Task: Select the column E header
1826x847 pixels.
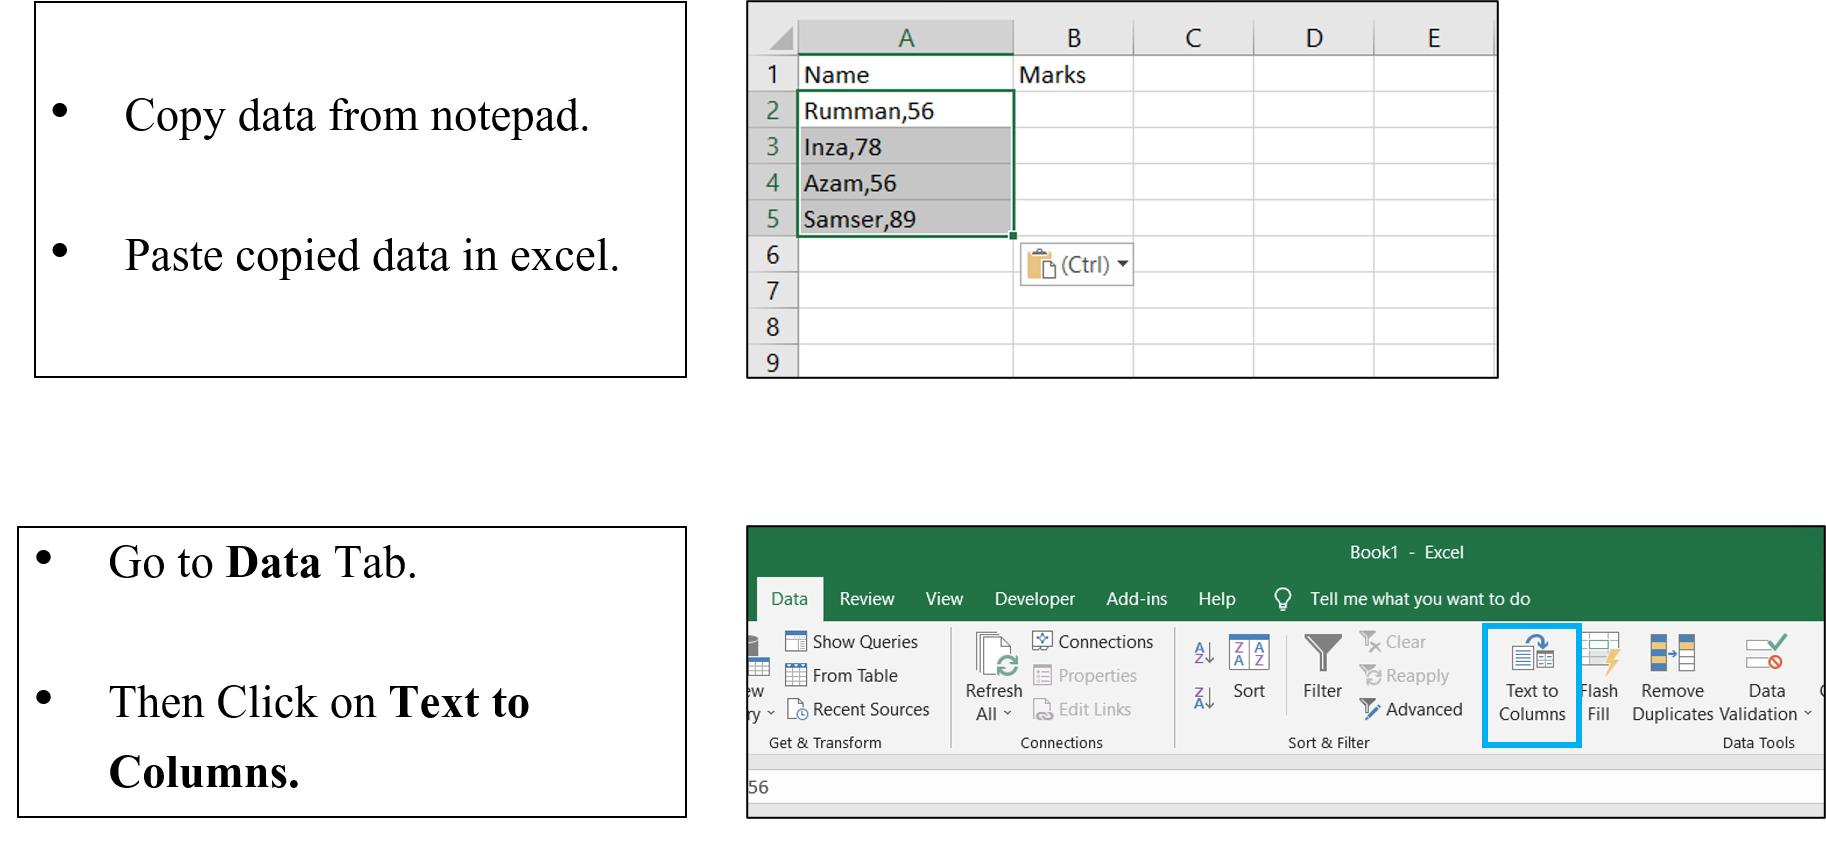Action: click(1434, 39)
